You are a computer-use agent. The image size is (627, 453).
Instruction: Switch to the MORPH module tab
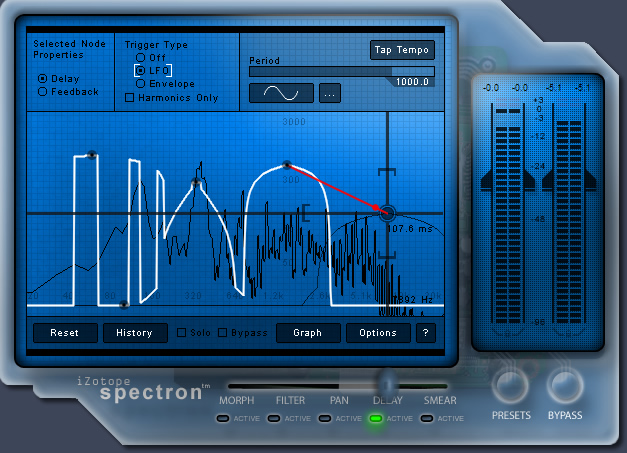(236, 400)
